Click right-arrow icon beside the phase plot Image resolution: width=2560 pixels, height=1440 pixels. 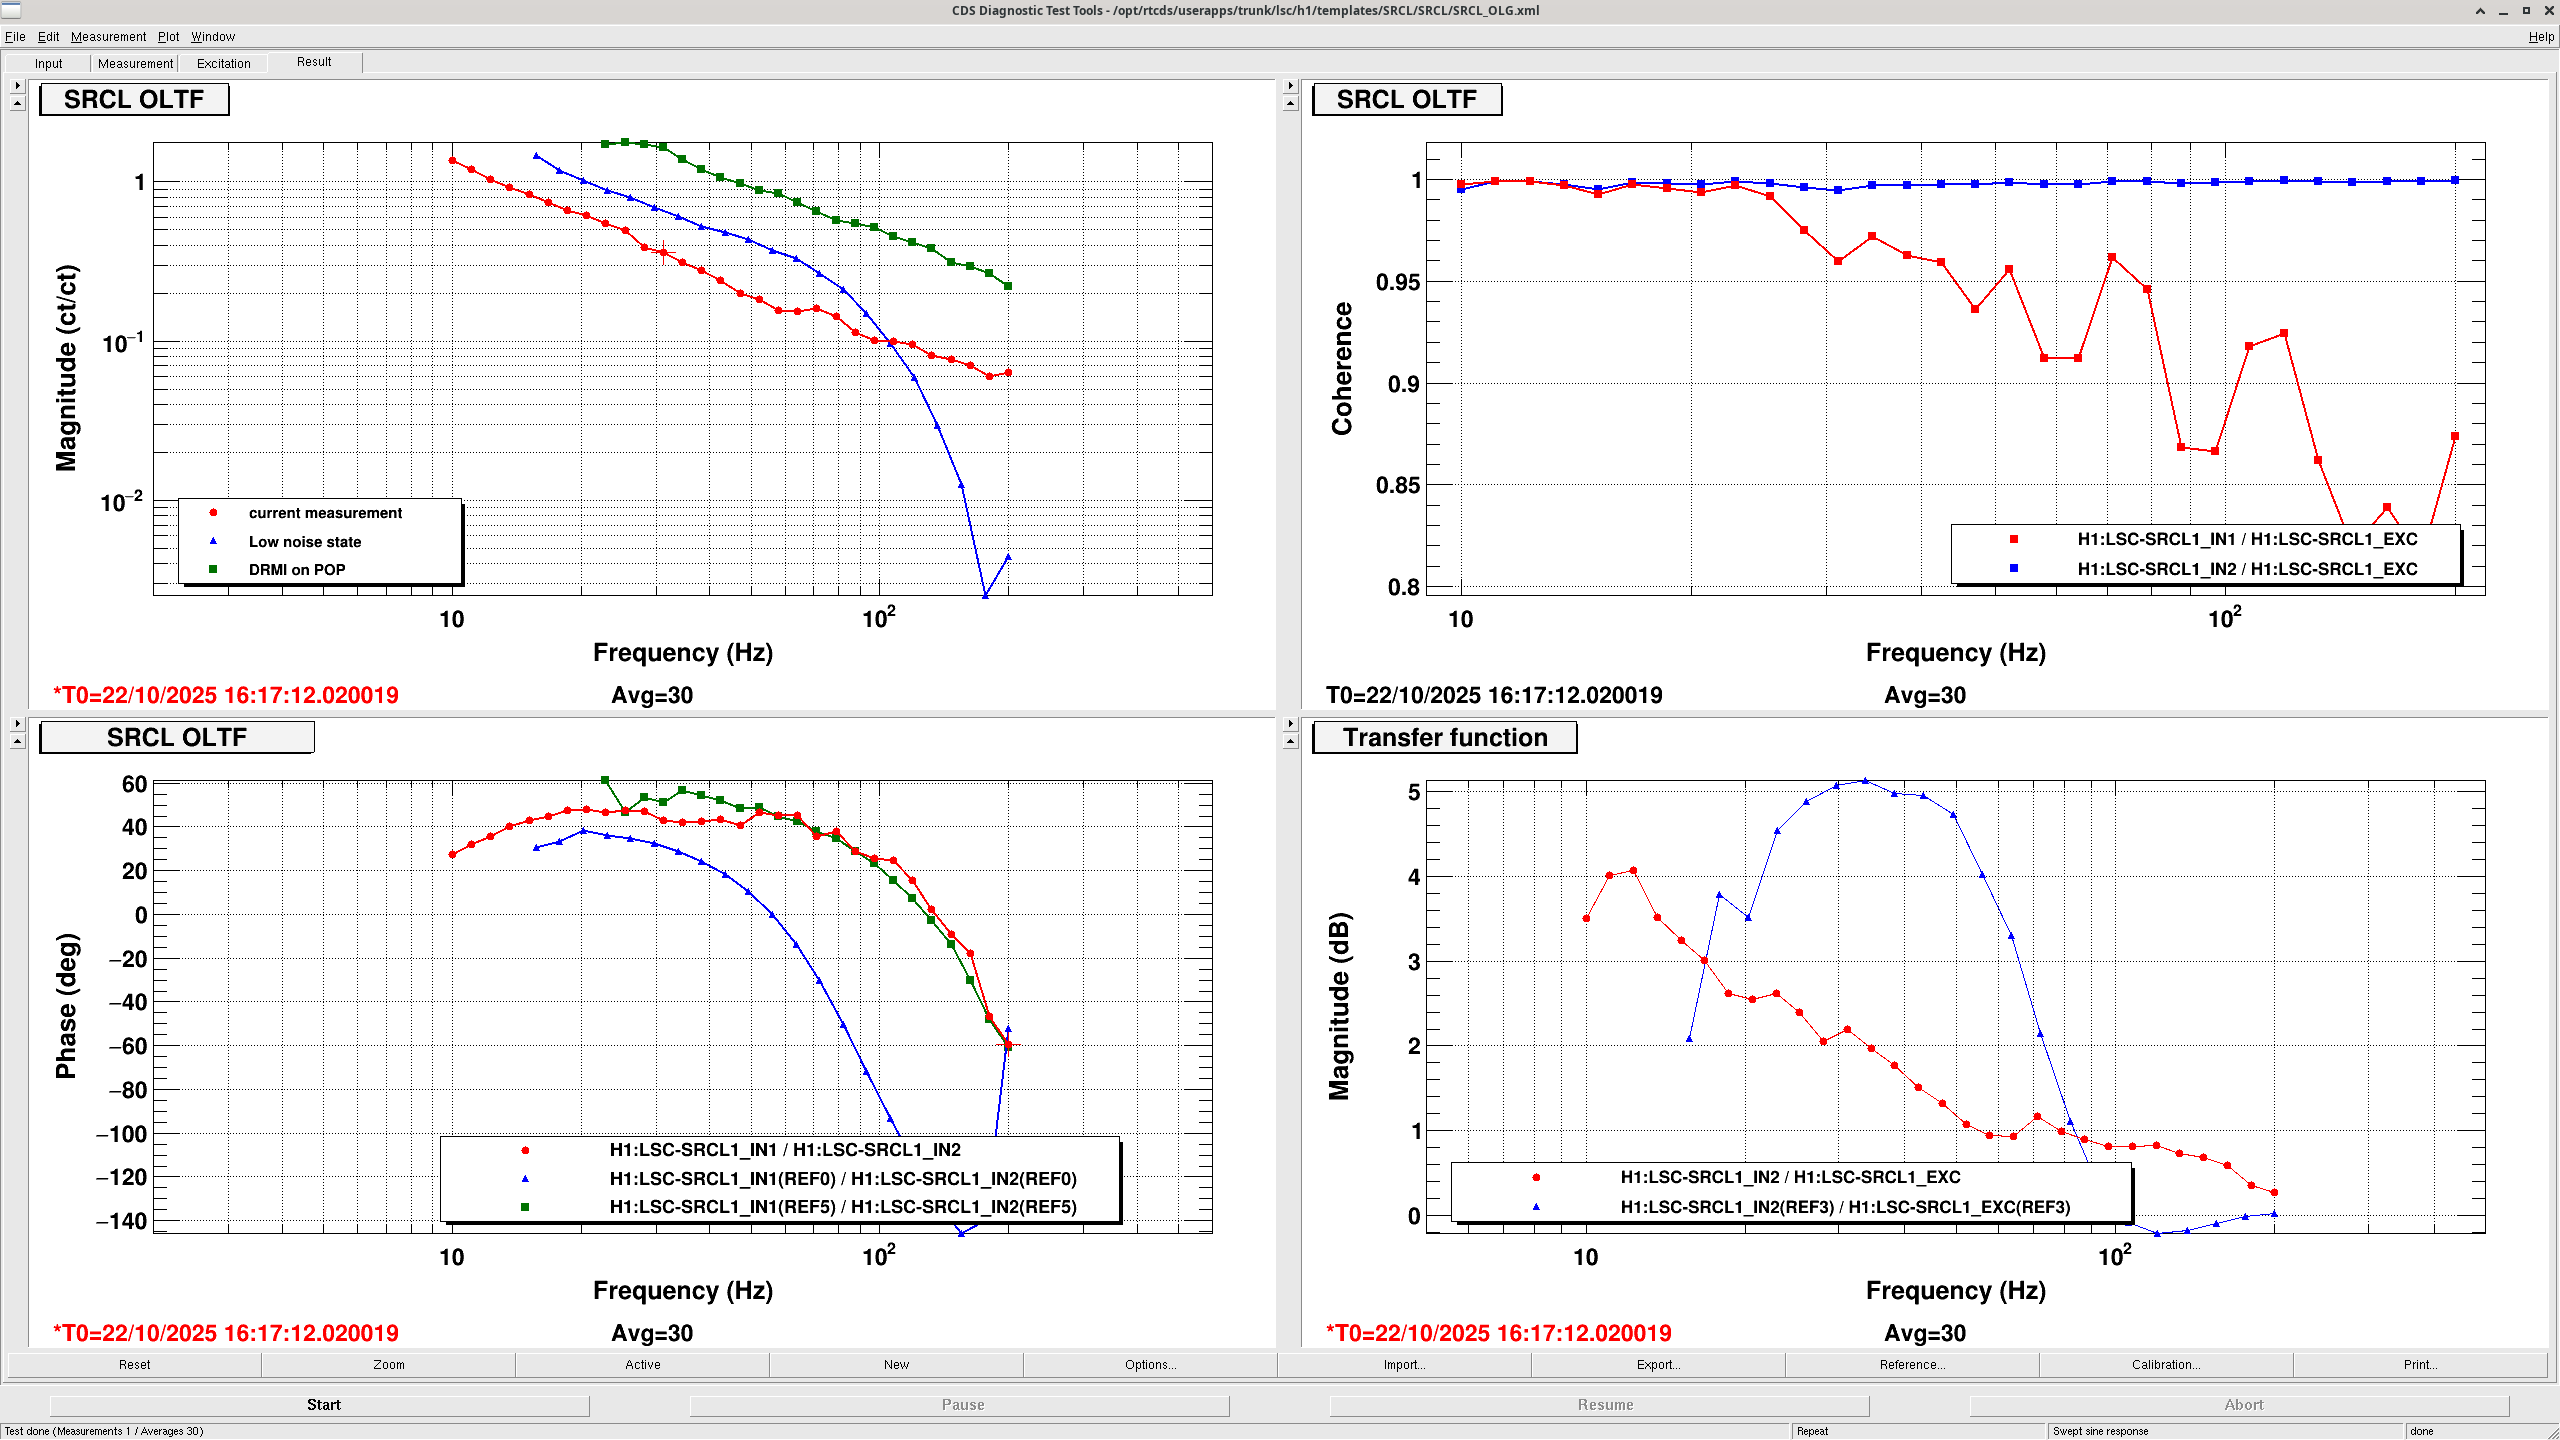pyautogui.click(x=17, y=723)
